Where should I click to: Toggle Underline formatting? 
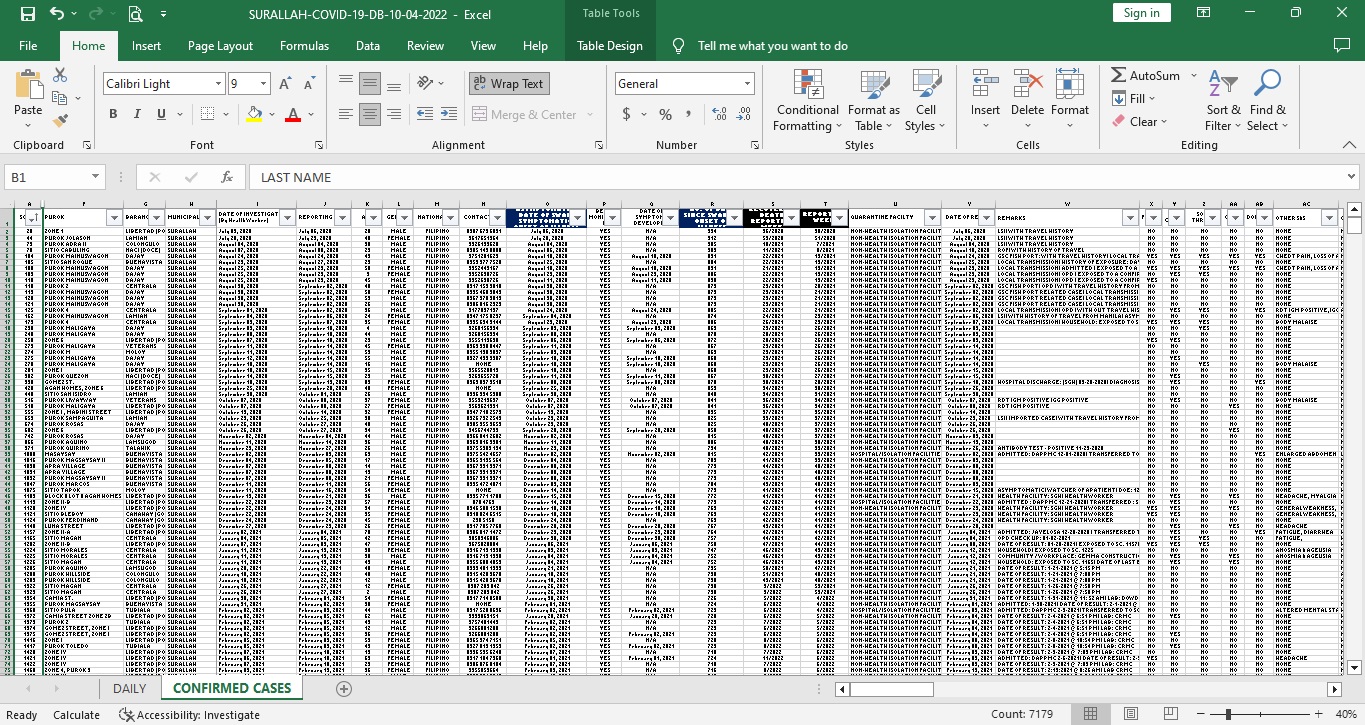coord(160,115)
